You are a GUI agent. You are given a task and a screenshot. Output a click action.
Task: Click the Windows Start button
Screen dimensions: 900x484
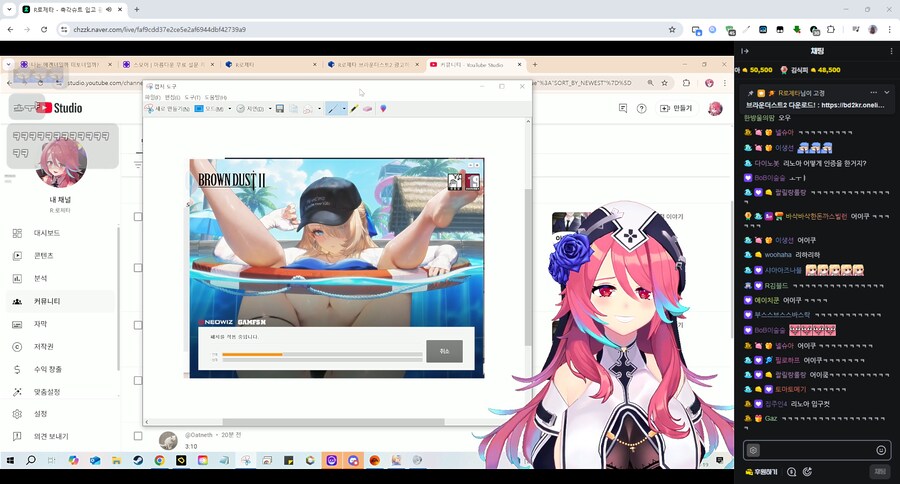click(x=10, y=460)
